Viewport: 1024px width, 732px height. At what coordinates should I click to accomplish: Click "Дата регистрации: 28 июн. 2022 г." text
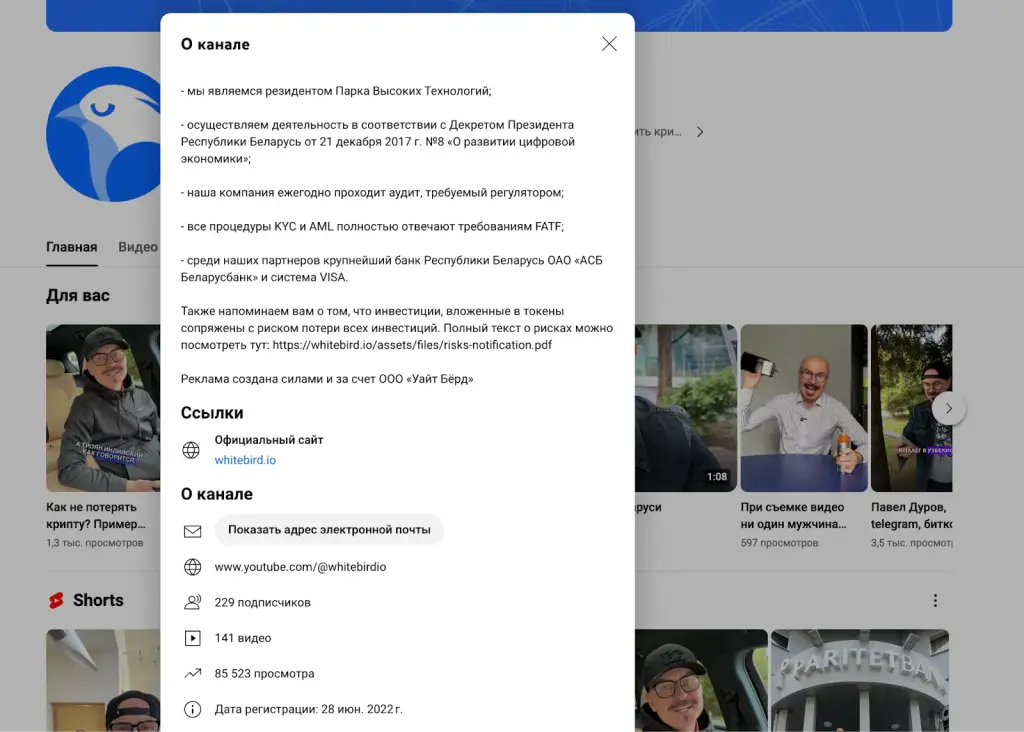[x=308, y=709]
